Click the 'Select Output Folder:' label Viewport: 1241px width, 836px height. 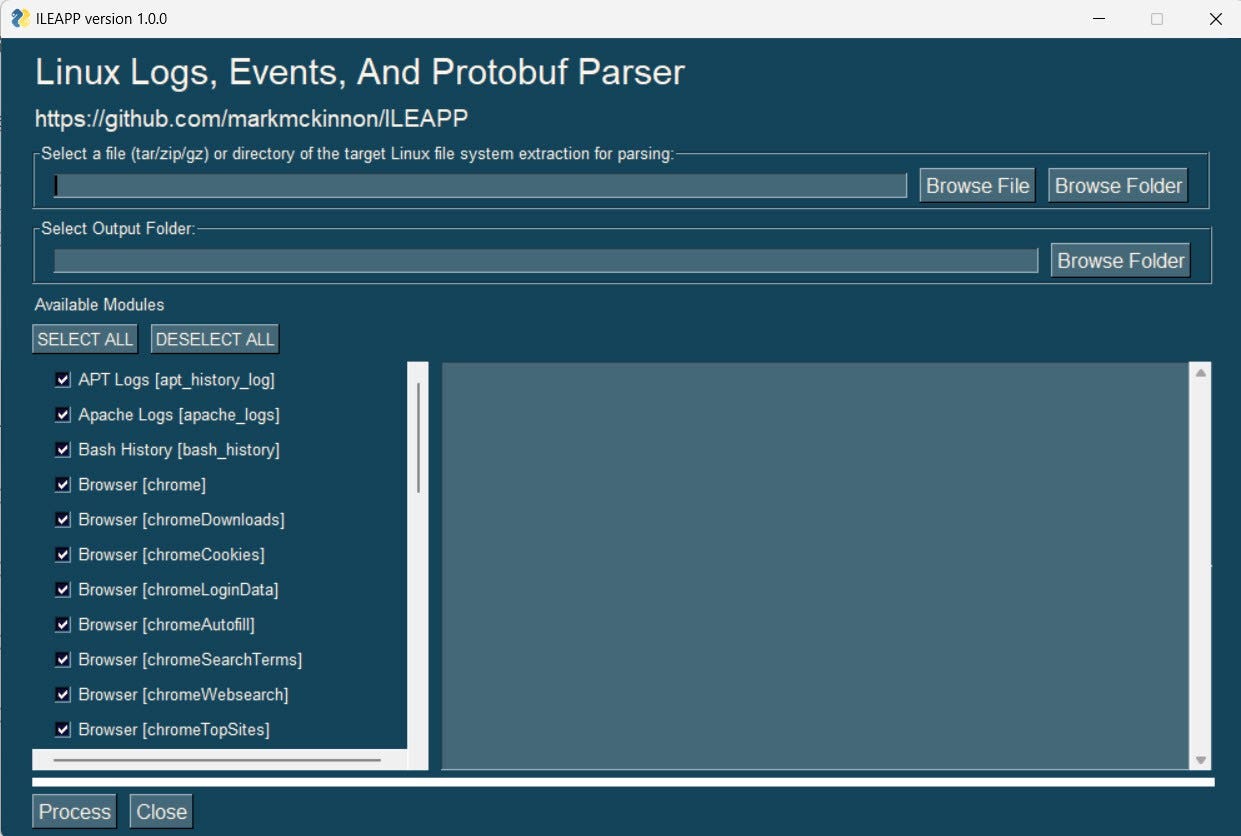tap(118, 228)
